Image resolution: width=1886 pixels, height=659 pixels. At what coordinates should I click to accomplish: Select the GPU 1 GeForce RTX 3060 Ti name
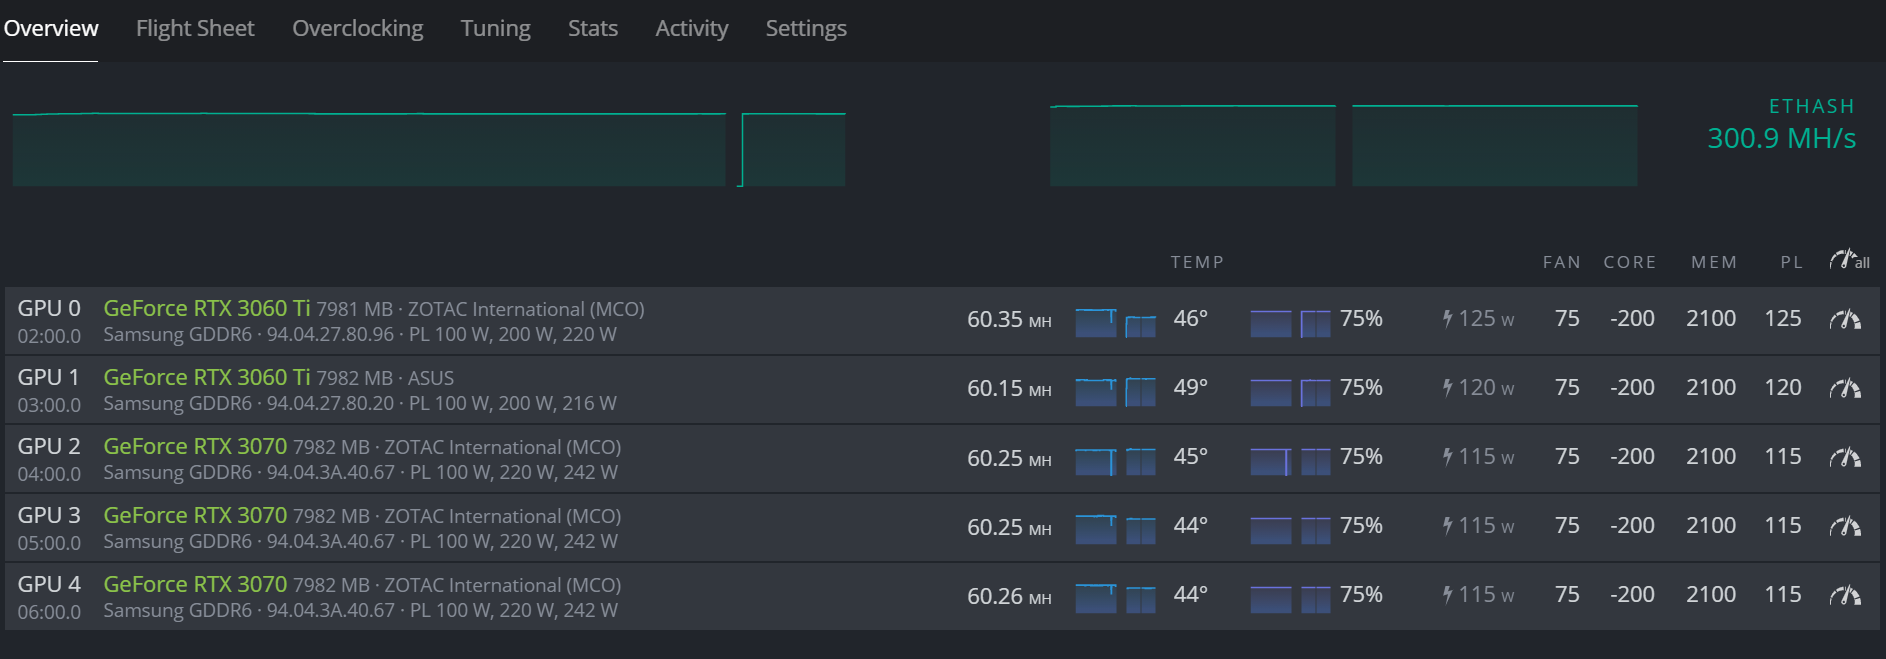[x=207, y=377]
